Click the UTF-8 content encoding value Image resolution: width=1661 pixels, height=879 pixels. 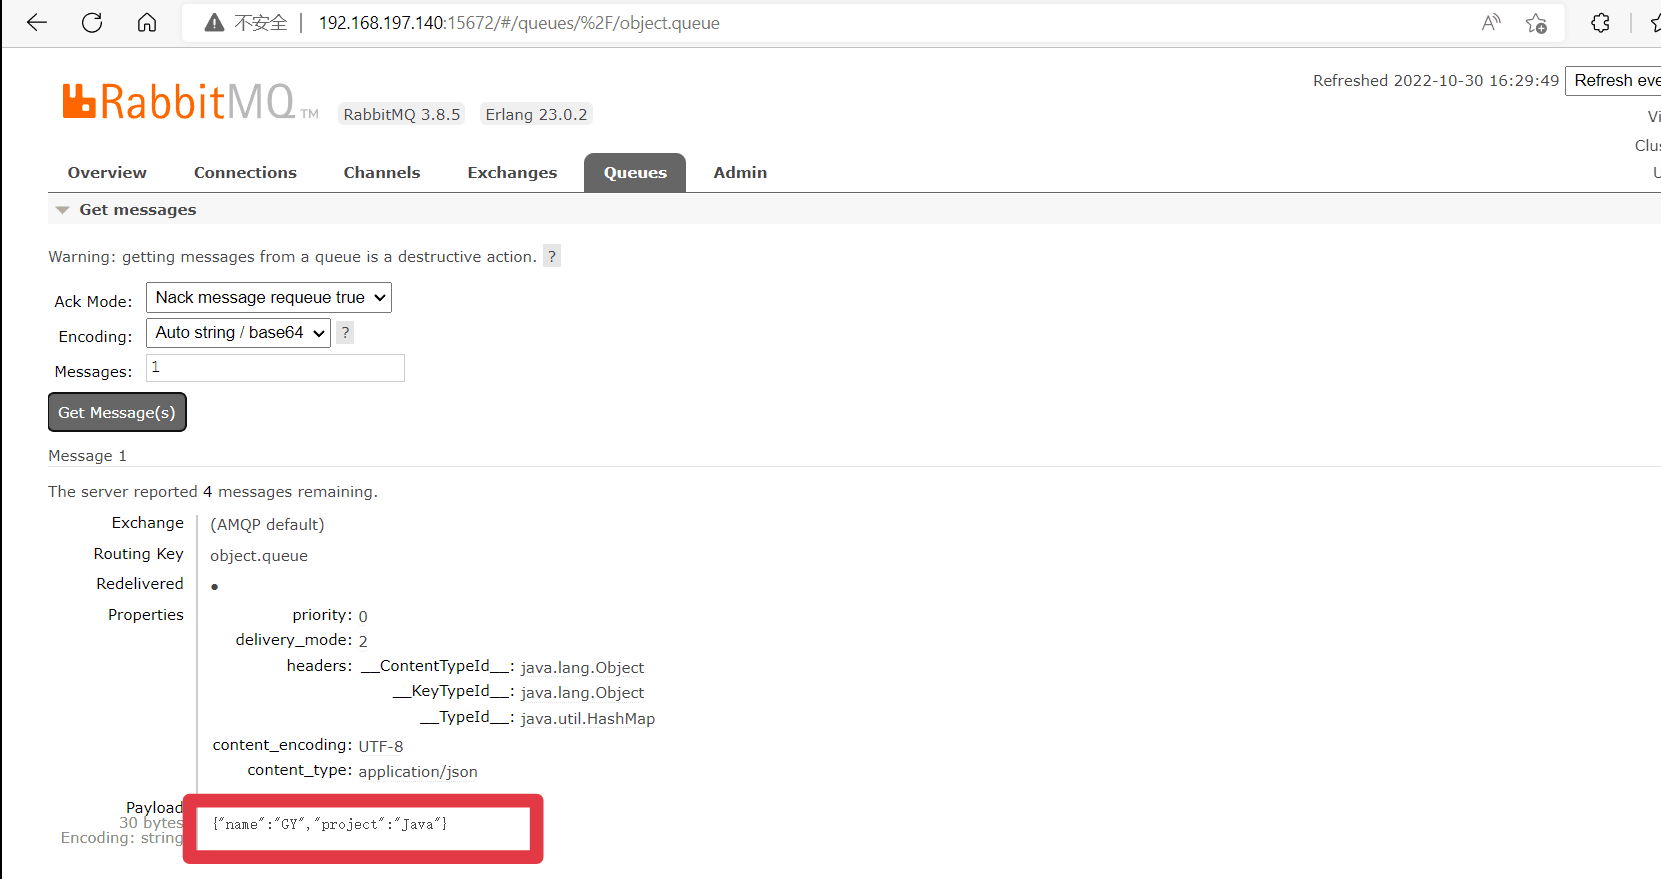[381, 746]
